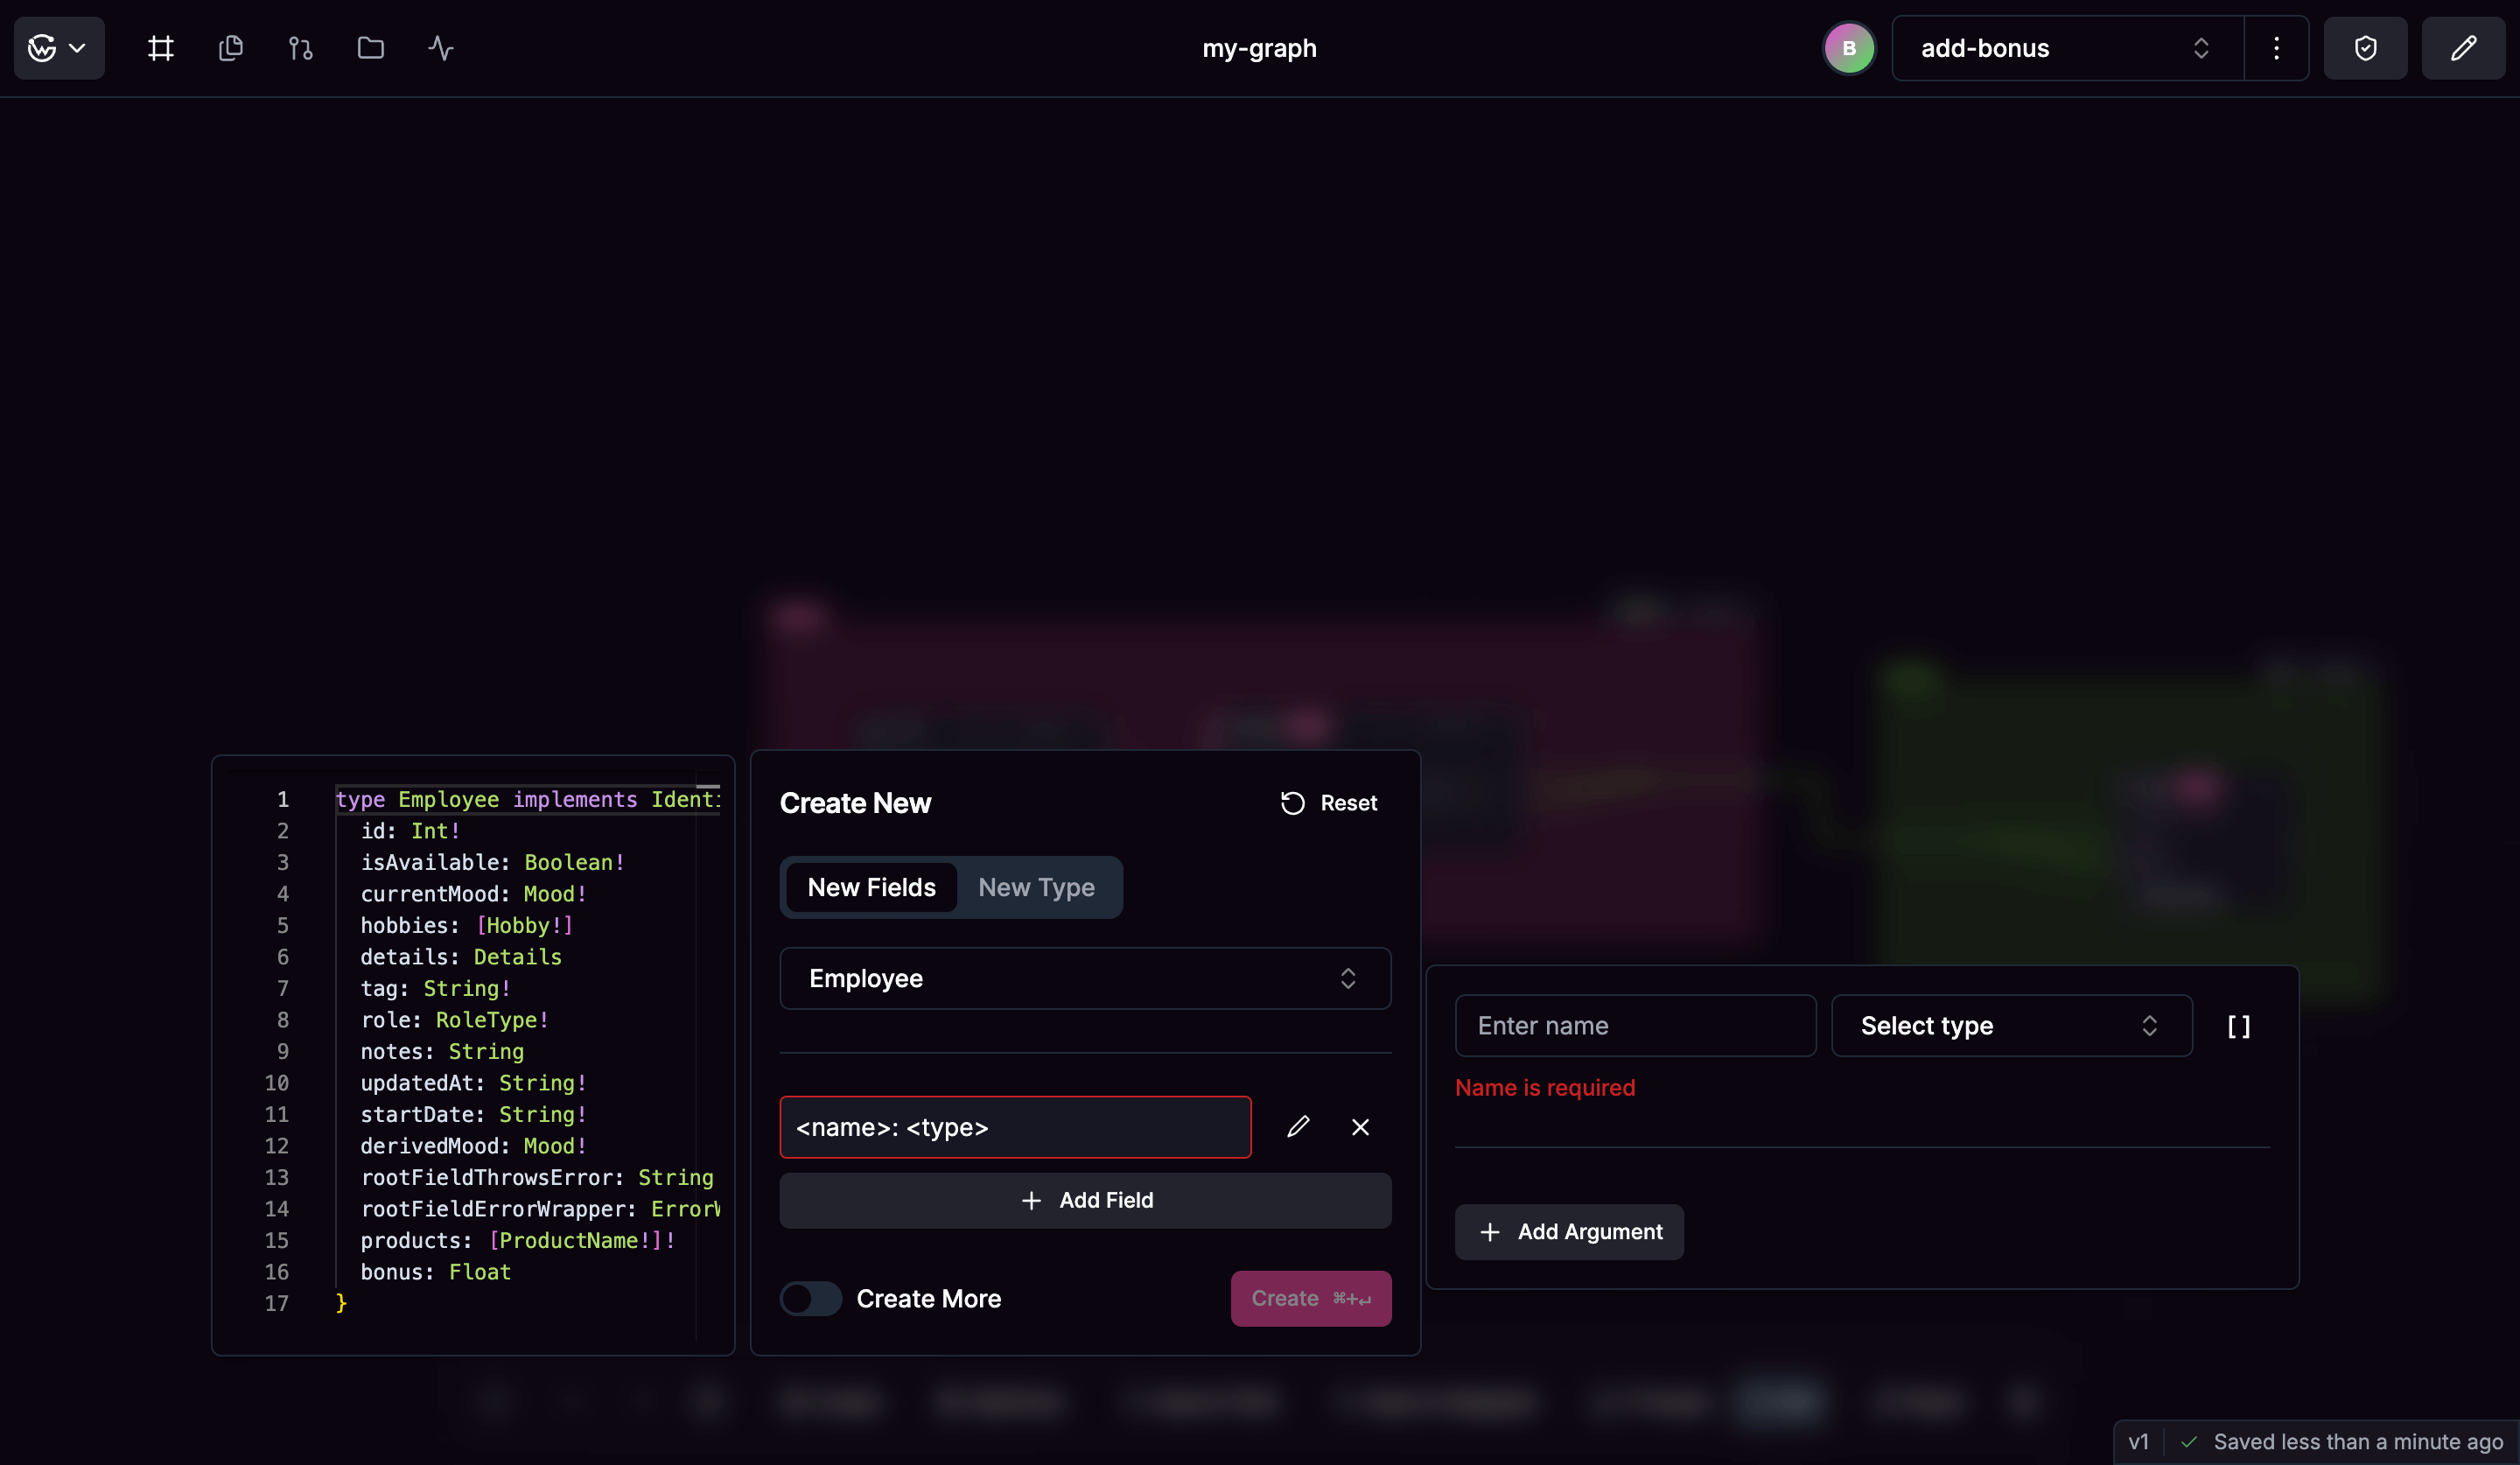Remove the <name>: <type> field with X

point(1360,1126)
